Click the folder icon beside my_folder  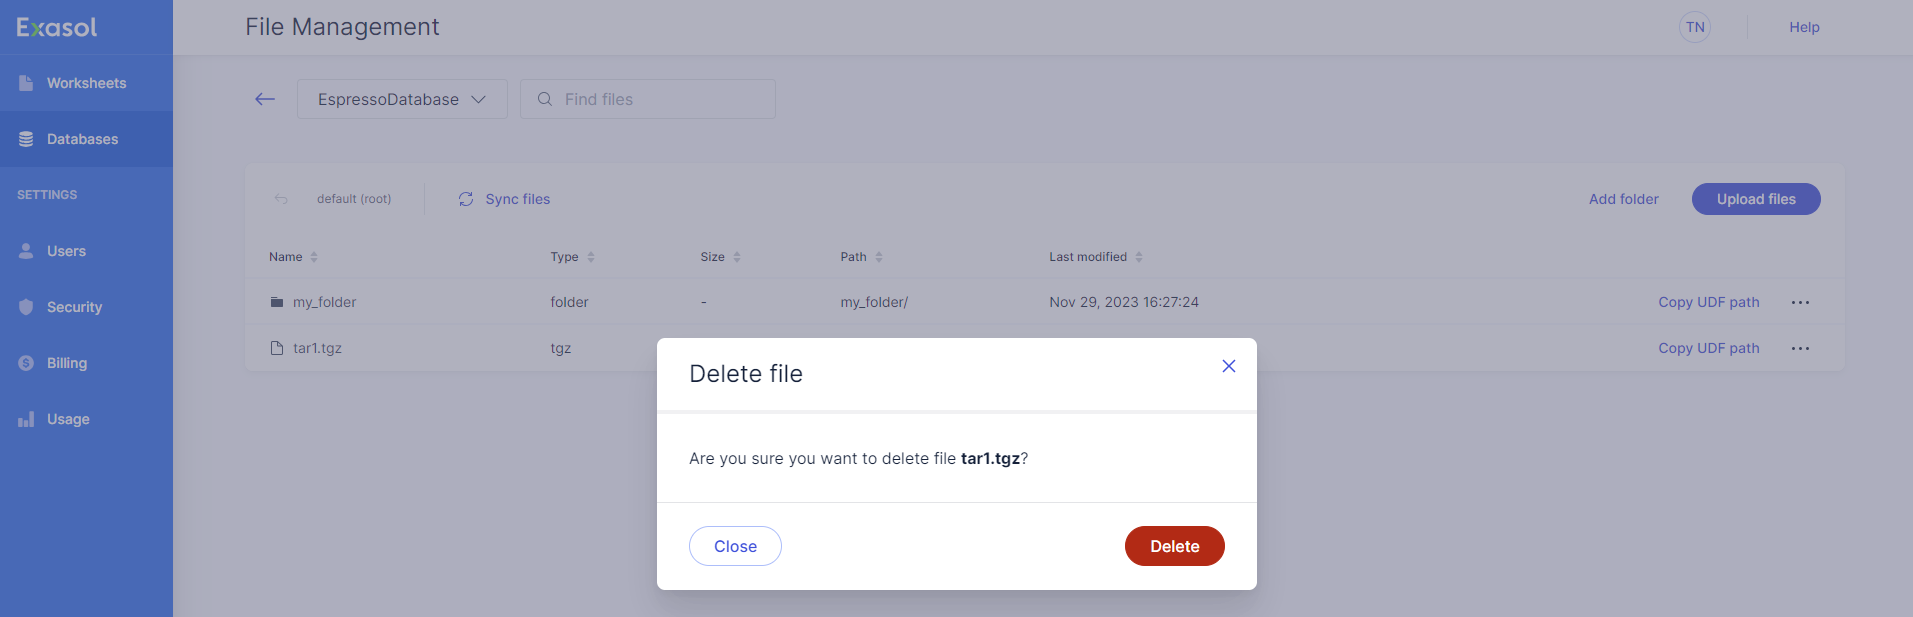tap(277, 302)
